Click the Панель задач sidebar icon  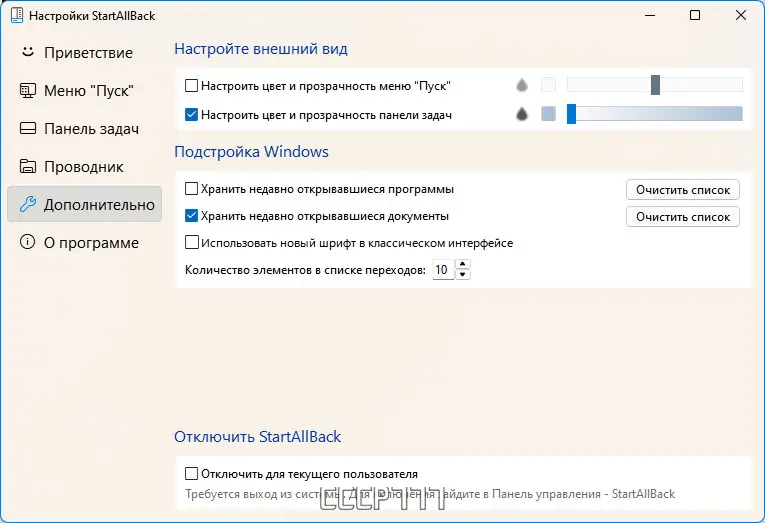click(x=28, y=129)
